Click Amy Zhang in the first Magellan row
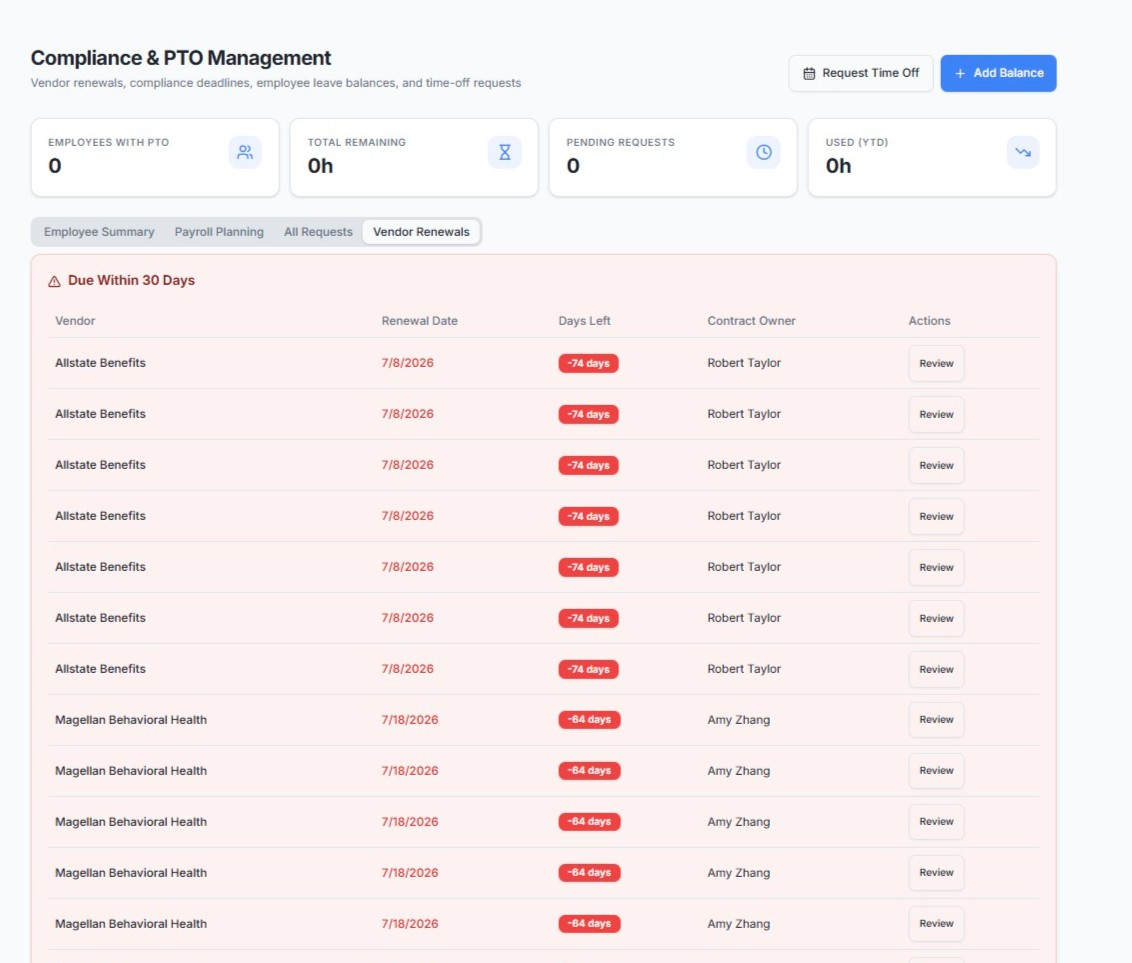1132x963 pixels. click(739, 720)
